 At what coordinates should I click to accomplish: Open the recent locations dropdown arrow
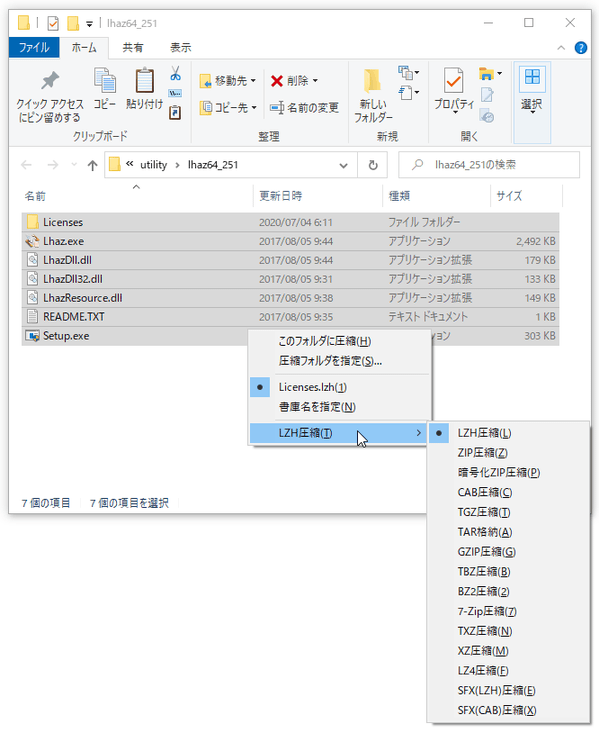click(73, 165)
